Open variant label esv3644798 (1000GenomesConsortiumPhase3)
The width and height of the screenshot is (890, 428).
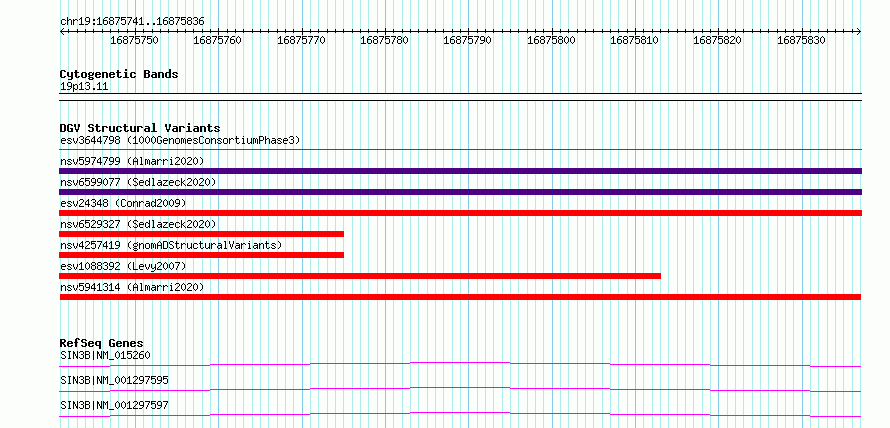(x=180, y=140)
